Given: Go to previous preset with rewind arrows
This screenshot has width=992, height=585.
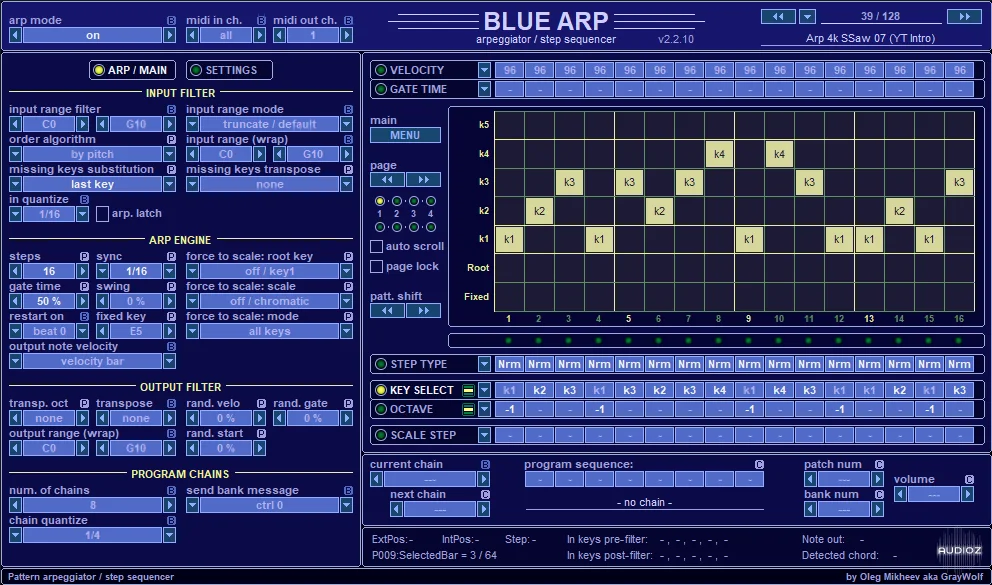Looking at the screenshot, I should coord(778,16).
